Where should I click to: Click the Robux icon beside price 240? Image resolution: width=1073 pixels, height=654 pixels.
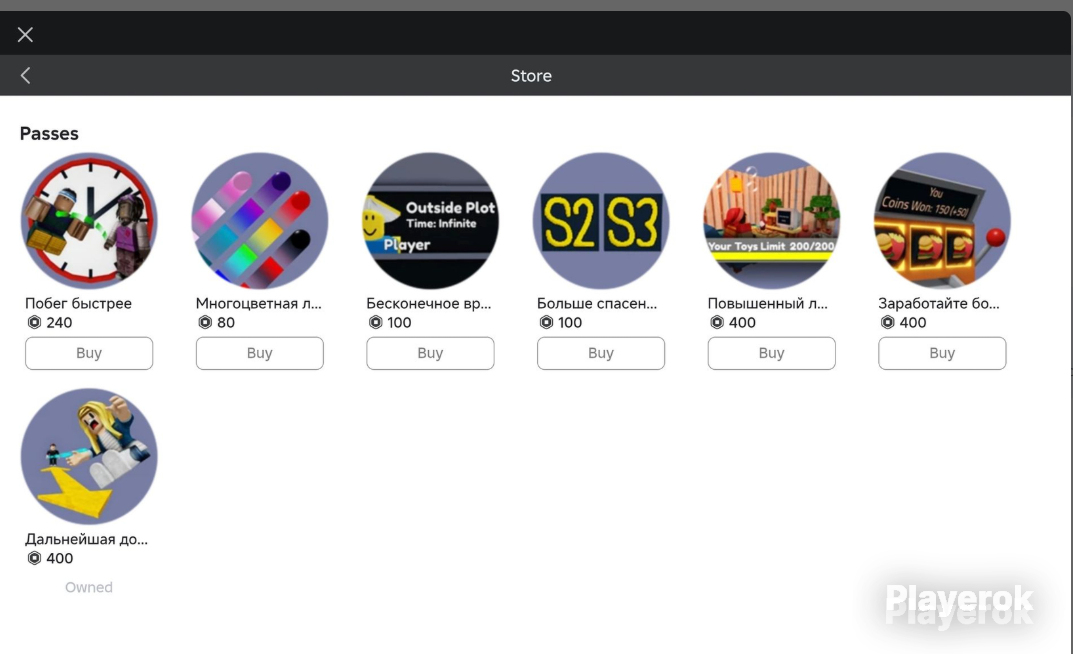coord(34,322)
